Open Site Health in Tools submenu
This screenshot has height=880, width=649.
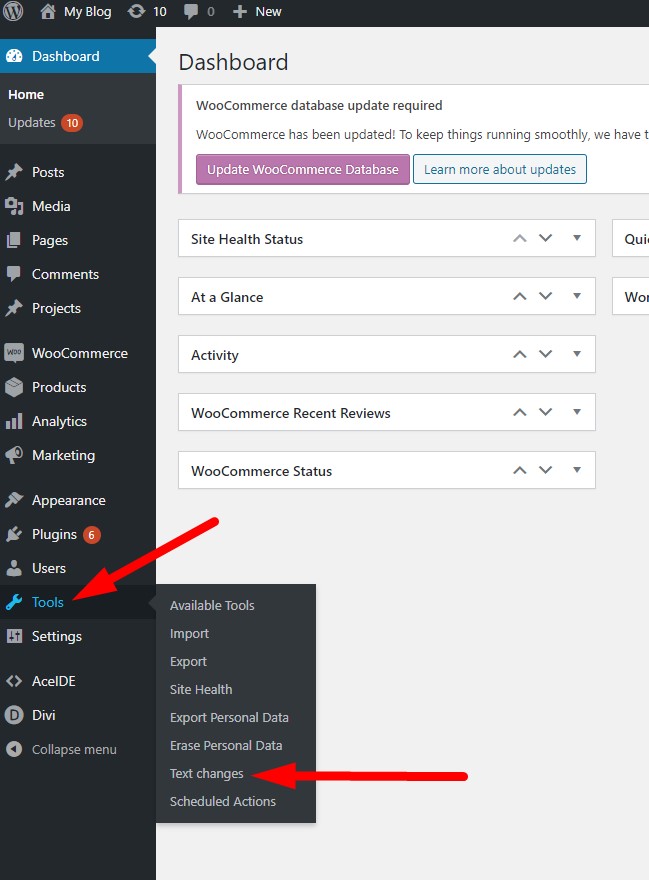[x=201, y=690]
